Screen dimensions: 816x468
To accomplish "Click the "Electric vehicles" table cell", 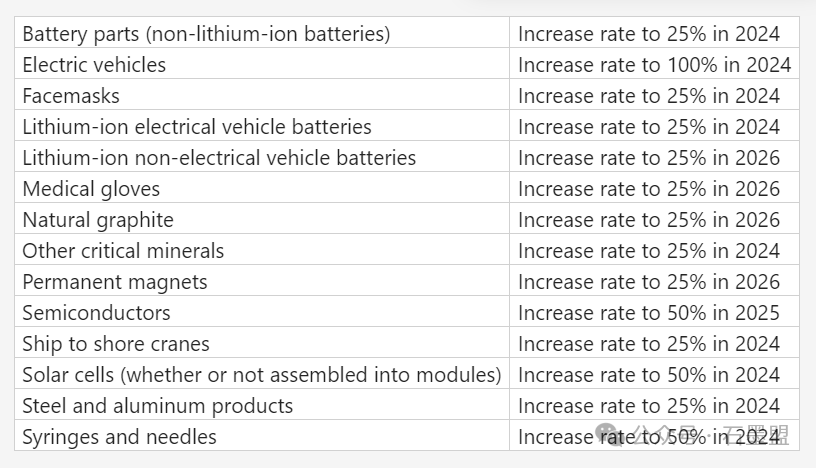I will pyautogui.click(x=94, y=65).
